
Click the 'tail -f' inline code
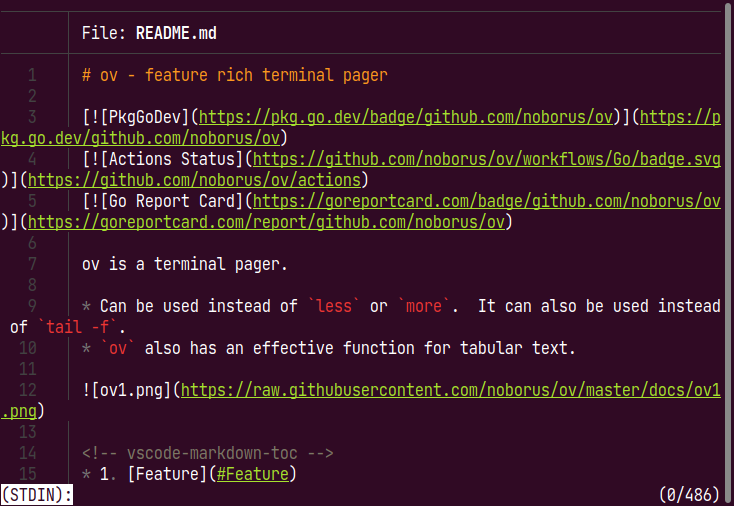[77, 328]
